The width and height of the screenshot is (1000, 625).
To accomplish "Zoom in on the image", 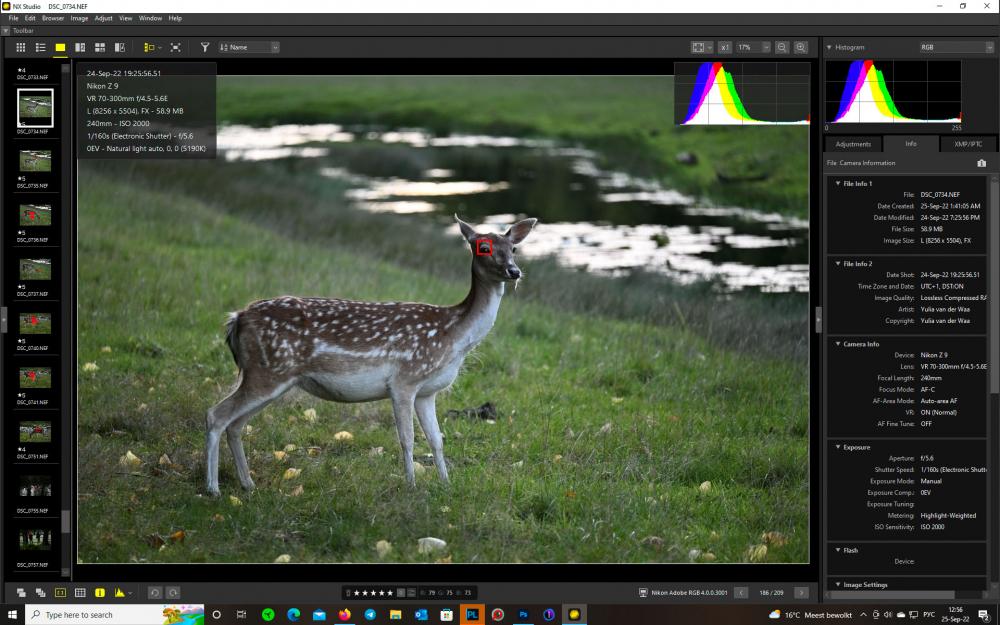I will click(x=801, y=47).
